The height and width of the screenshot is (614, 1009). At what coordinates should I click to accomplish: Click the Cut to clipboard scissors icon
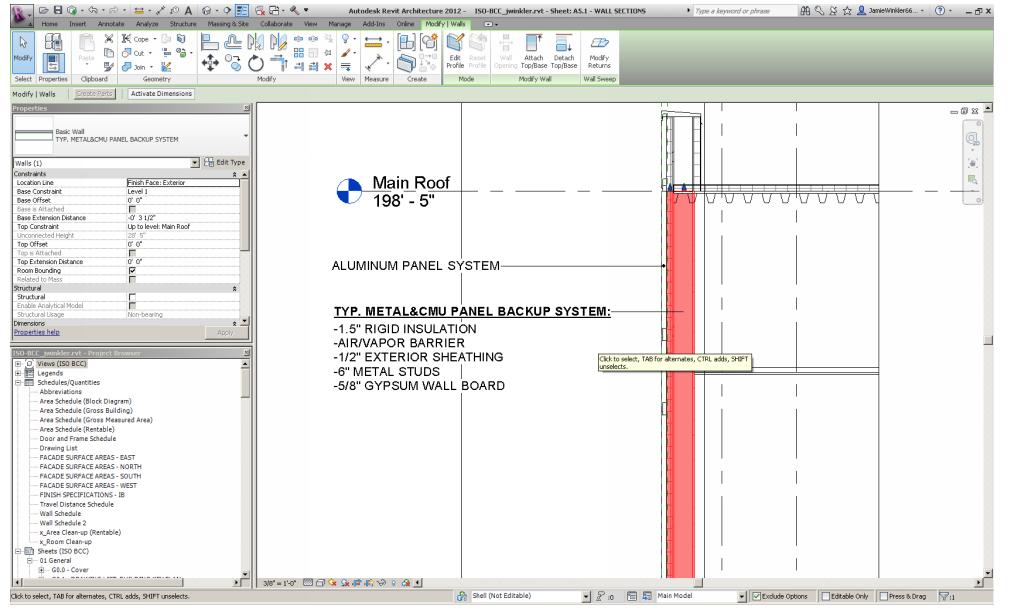pyautogui.click(x=109, y=39)
